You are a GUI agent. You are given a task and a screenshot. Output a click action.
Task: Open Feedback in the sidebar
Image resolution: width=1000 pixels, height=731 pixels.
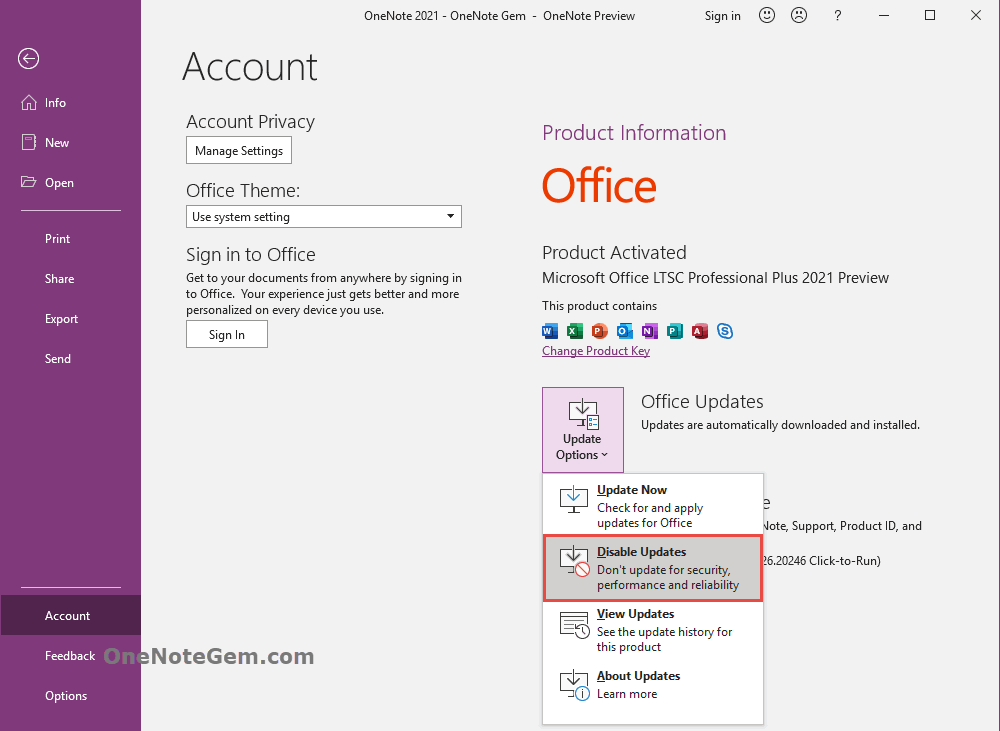tap(70, 656)
